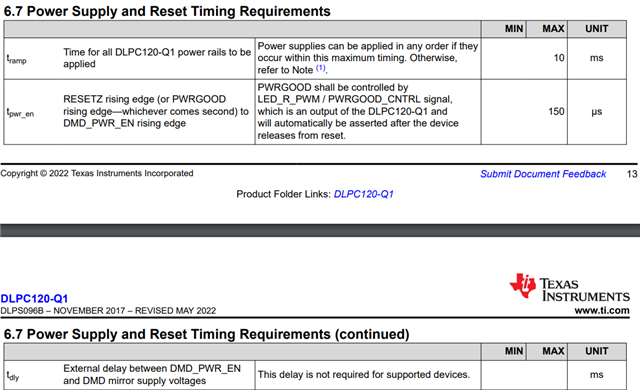Image resolution: width=640 pixels, height=390 pixels.
Task: Select the MAX value 10
Action: pyautogui.click(x=559, y=58)
